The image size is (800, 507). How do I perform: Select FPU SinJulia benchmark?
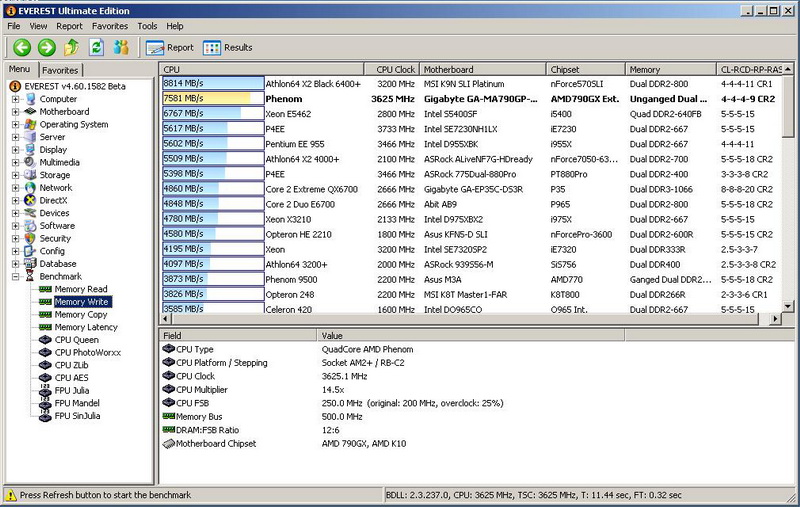[x=78, y=416]
